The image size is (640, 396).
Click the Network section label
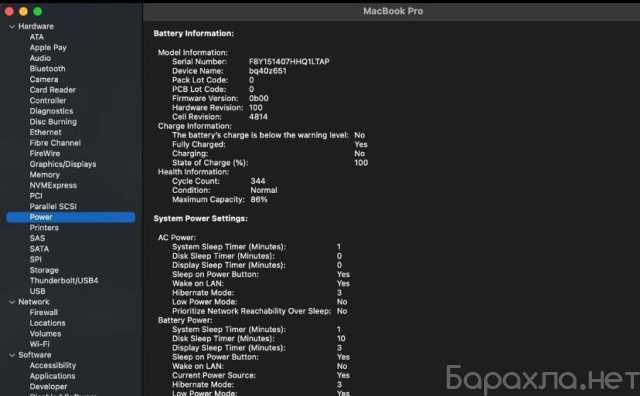pyautogui.click(x=34, y=302)
